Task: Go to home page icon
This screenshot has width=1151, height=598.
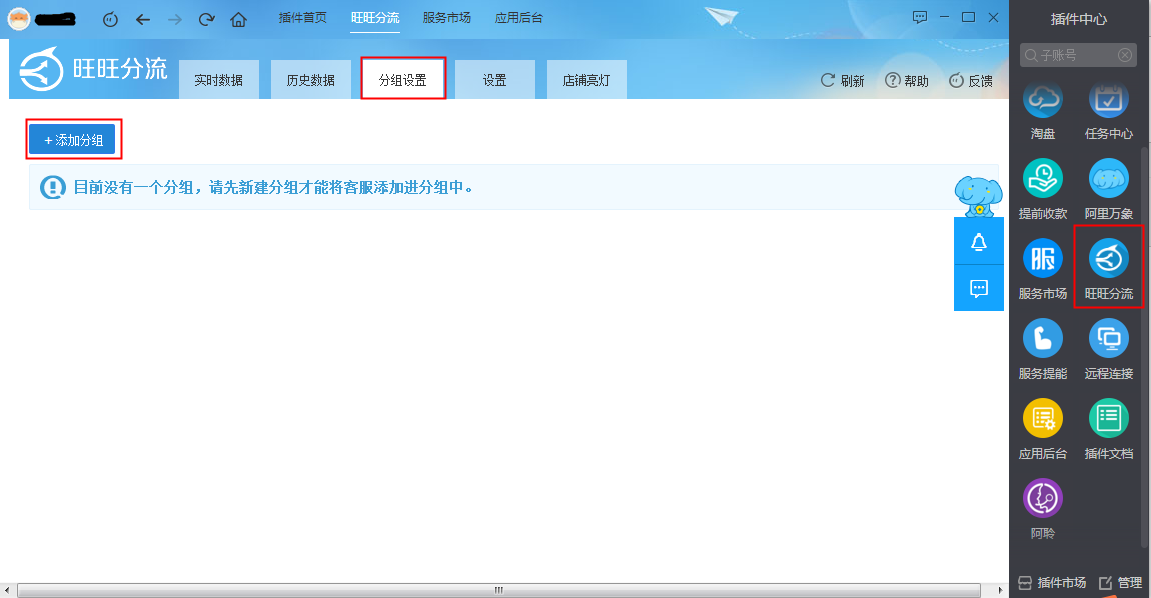Action: click(238, 20)
